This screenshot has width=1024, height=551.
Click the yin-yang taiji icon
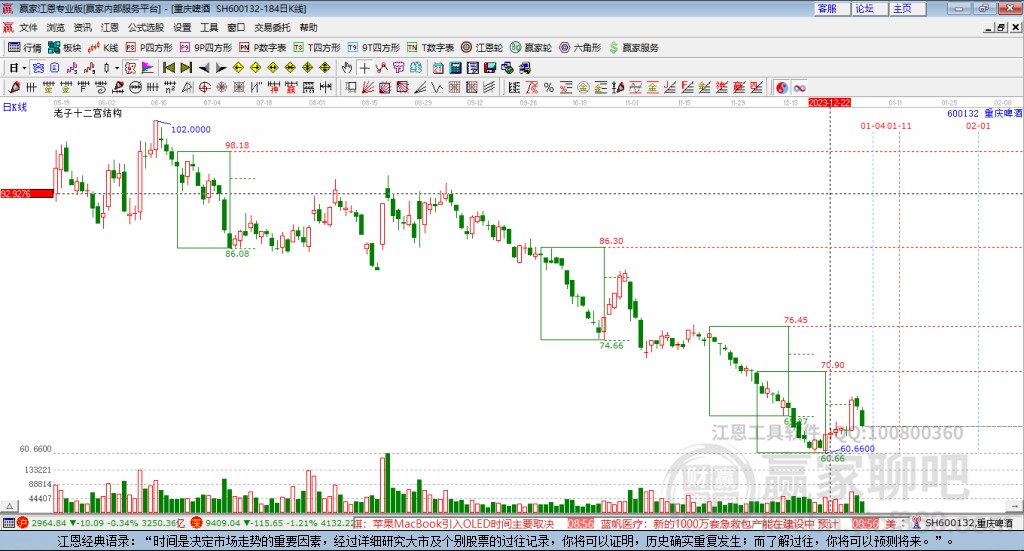coord(782,87)
